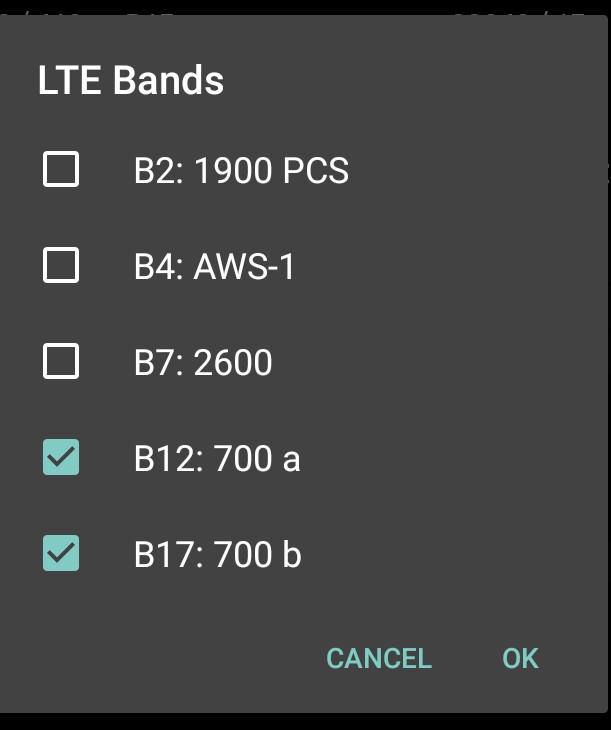Click the empty square icon beside B4
This screenshot has width=611, height=730.
(x=61, y=266)
